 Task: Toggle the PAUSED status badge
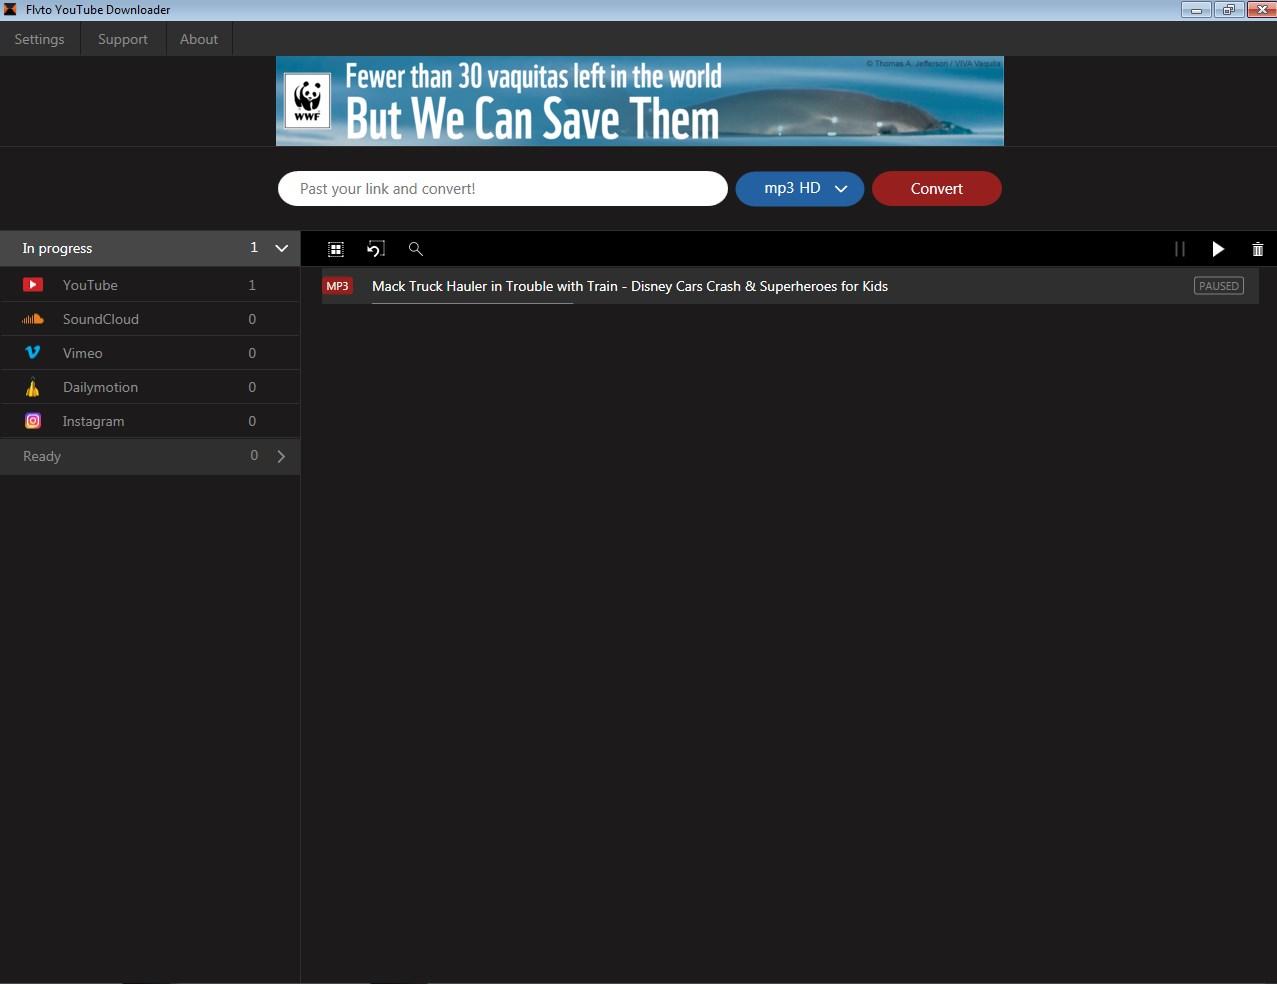pyautogui.click(x=1218, y=286)
